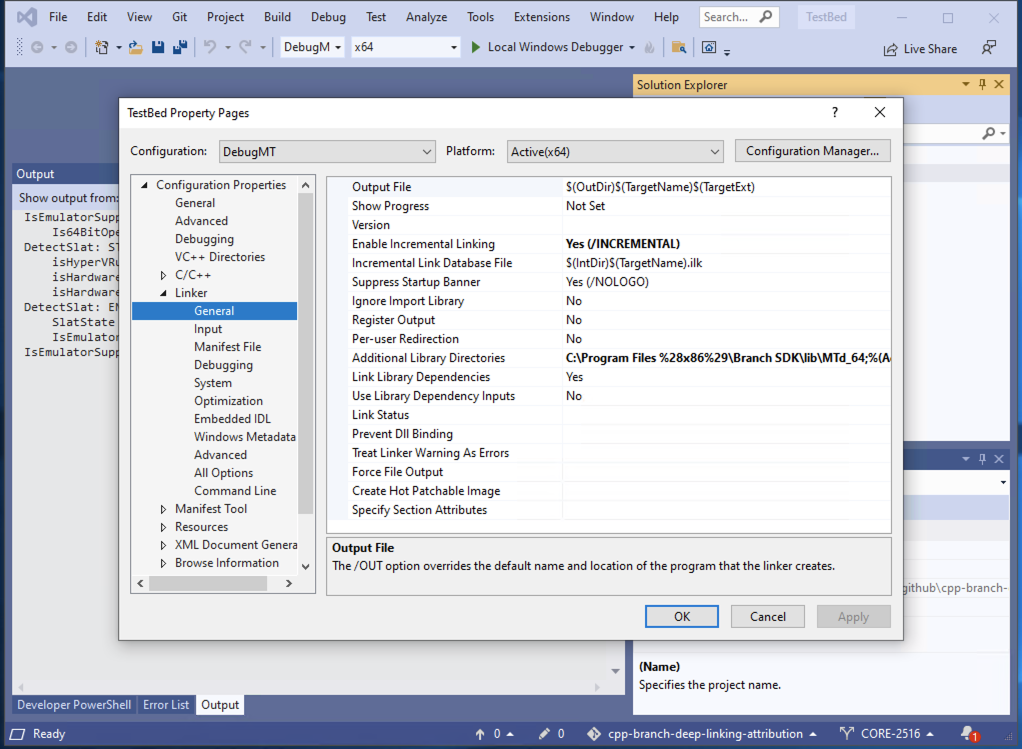Click the help question mark in Property Pages
Screen dimensions: 1022x749
point(835,112)
